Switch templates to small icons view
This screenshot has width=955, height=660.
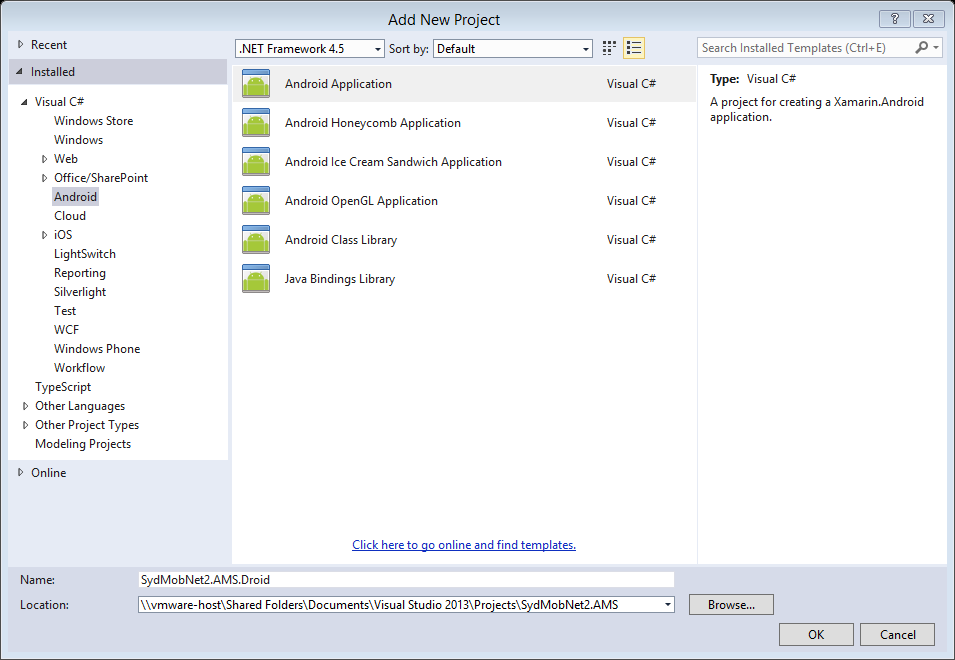(609, 47)
